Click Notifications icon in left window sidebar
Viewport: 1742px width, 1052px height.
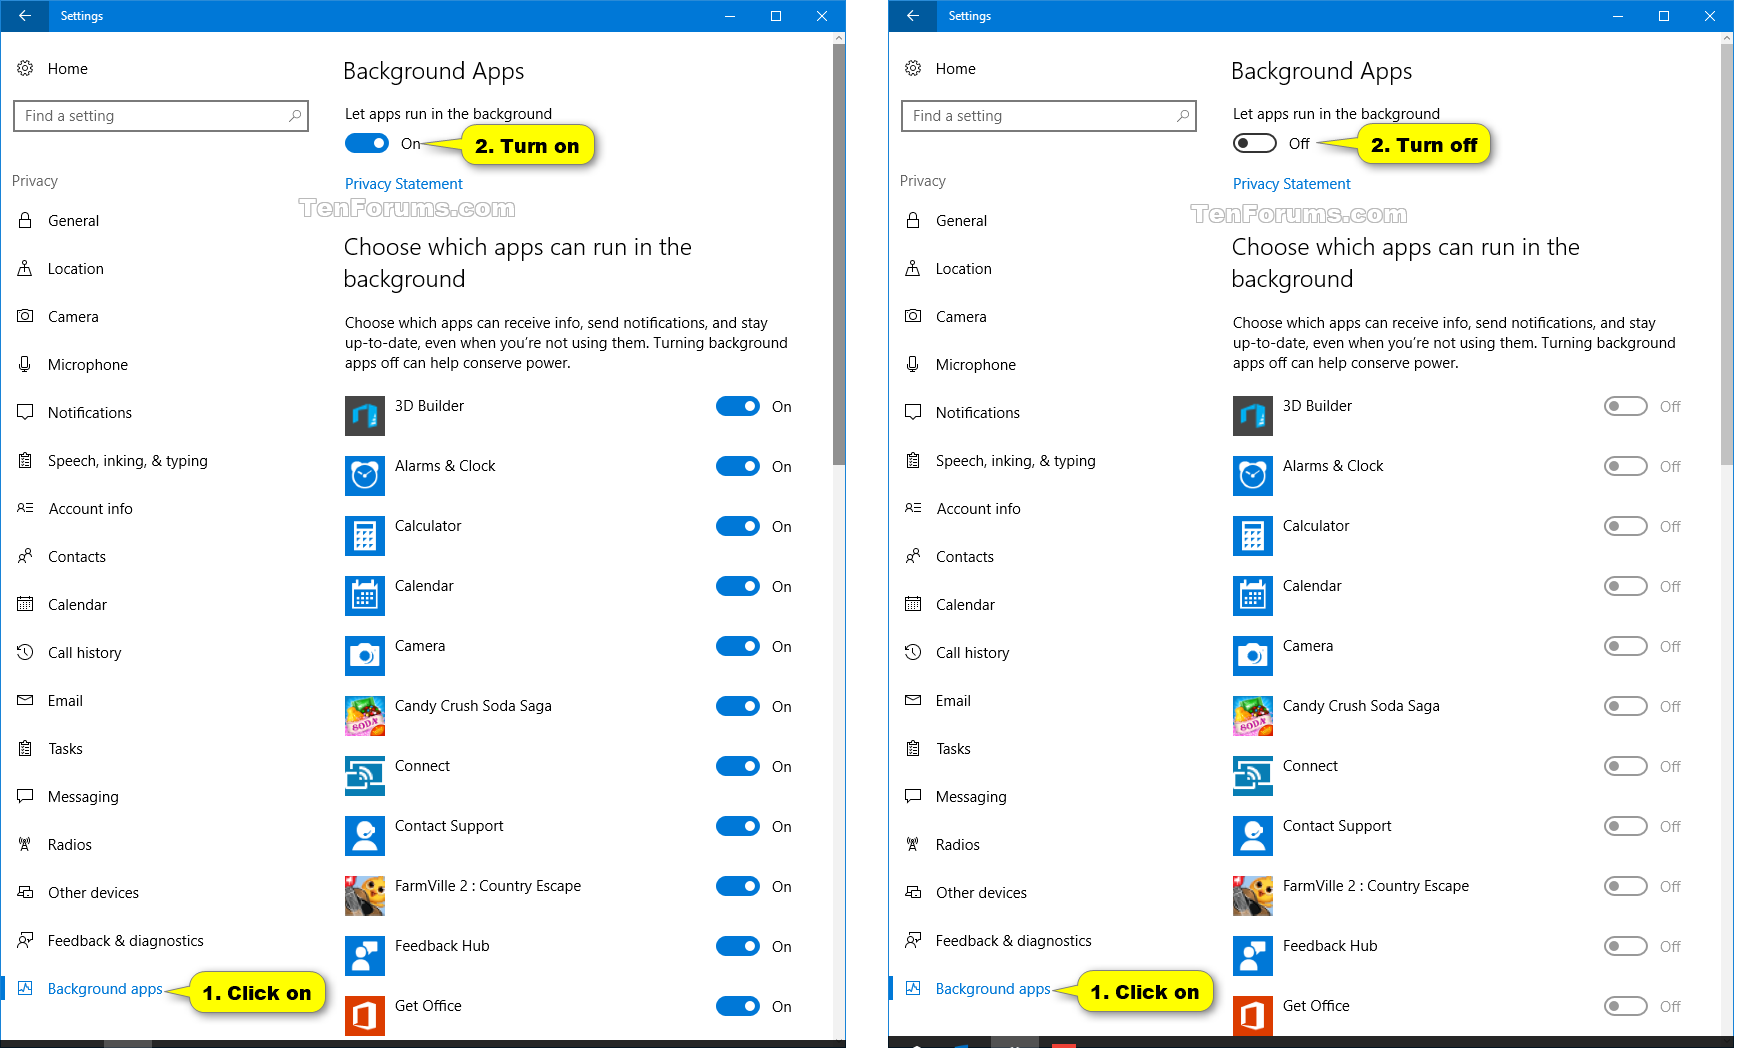pyautogui.click(x=25, y=412)
